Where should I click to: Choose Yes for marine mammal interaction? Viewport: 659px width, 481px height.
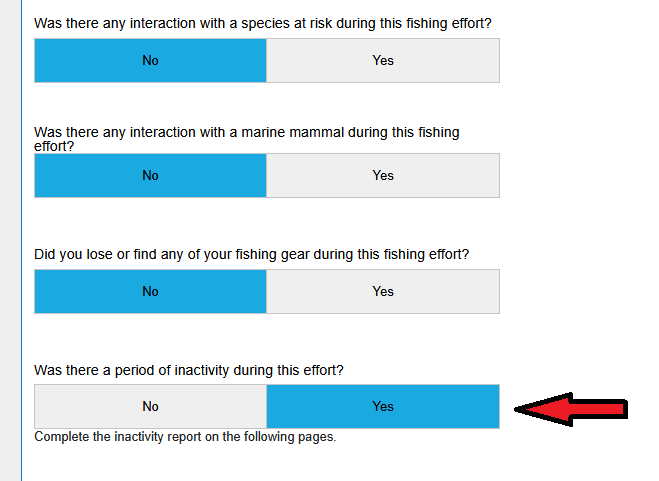(383, 175)
